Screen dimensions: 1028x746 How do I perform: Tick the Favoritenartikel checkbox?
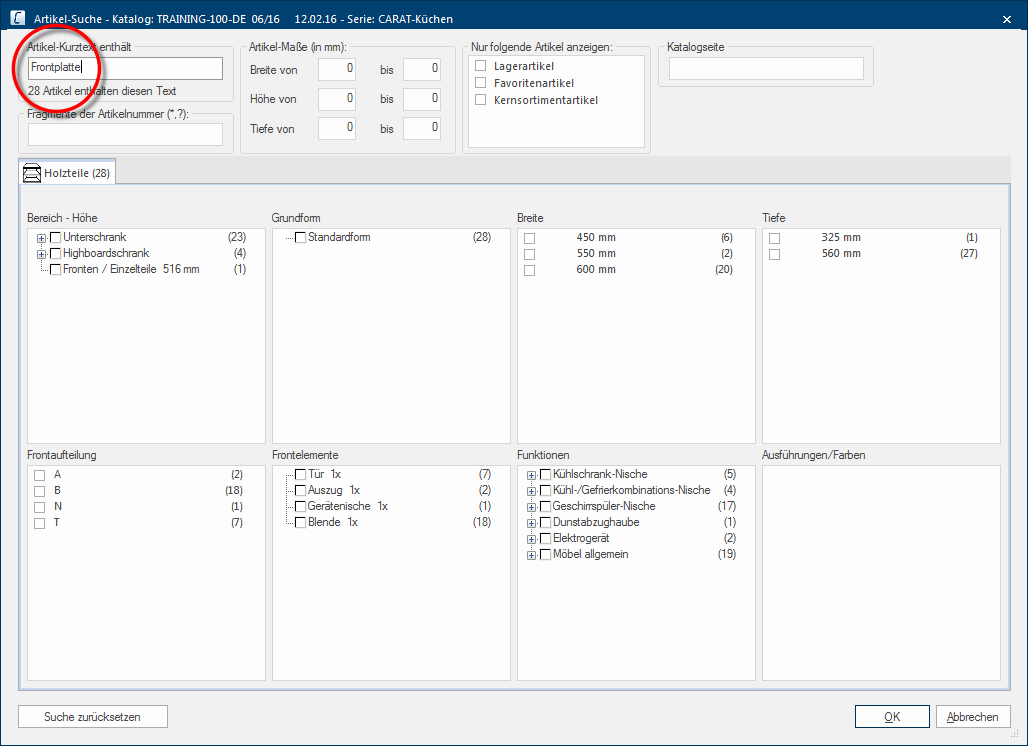[x=481, y=83]
